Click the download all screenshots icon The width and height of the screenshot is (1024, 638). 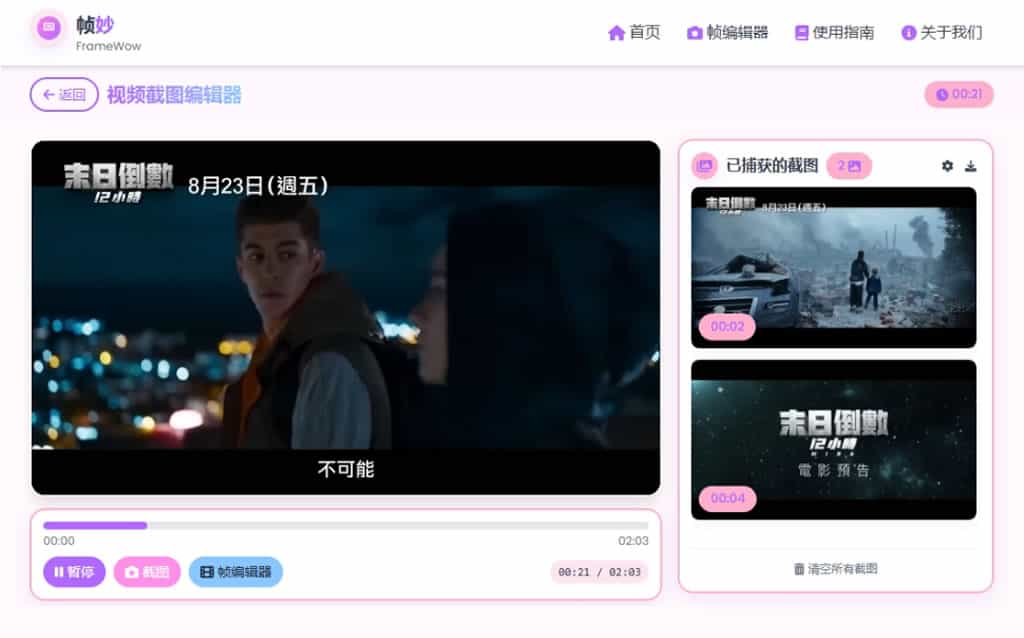970,166
